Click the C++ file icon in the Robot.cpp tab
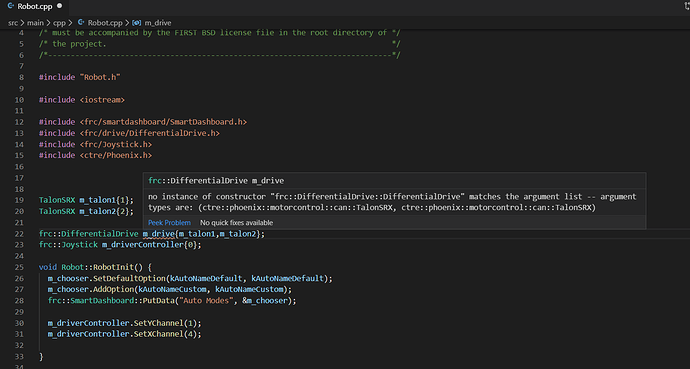Screen dimensions: 690x369 pyautogui.click(x=11, y=6)
